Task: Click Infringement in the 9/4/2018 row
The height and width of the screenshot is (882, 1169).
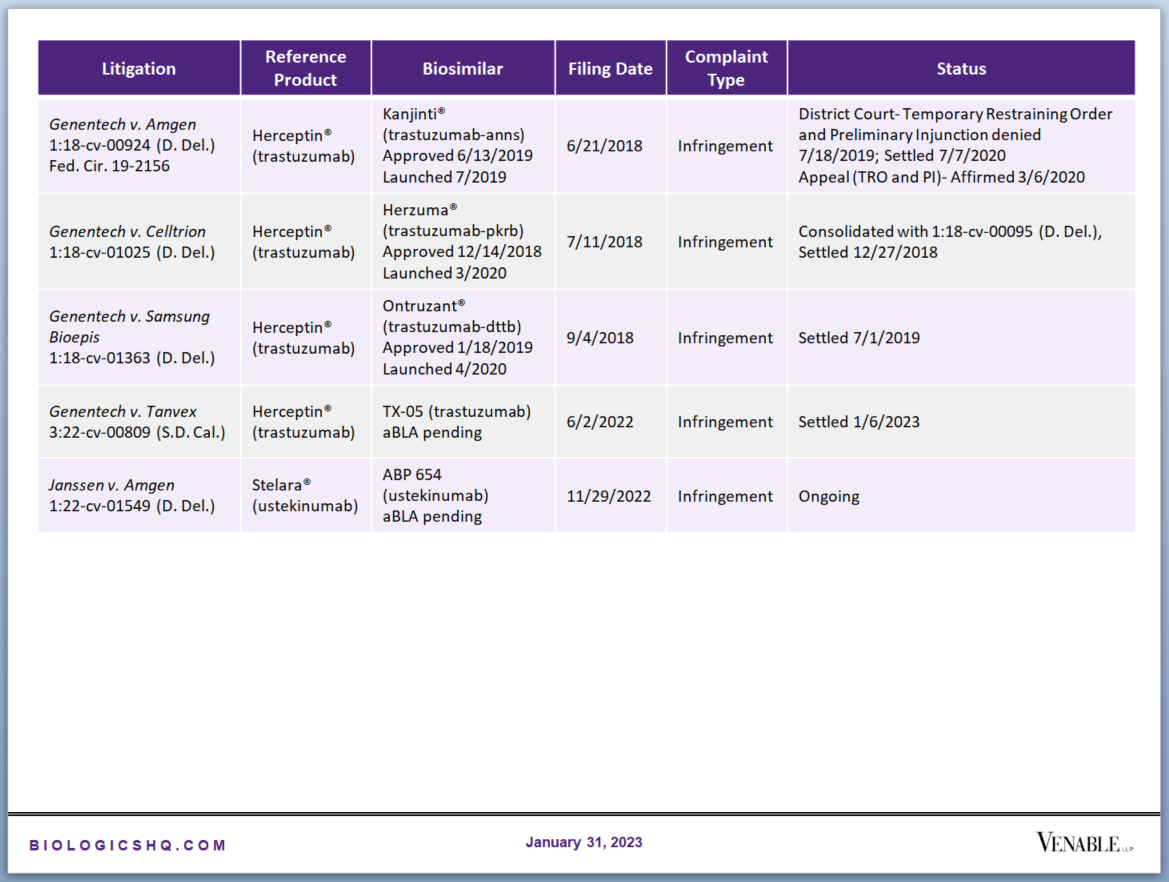Action: tap(726, 337)
